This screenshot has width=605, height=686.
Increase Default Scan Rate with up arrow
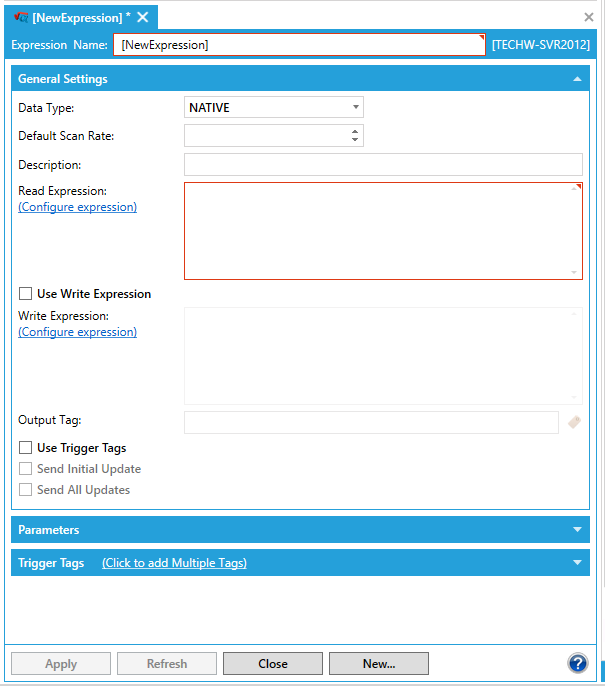tap(355, 131)
